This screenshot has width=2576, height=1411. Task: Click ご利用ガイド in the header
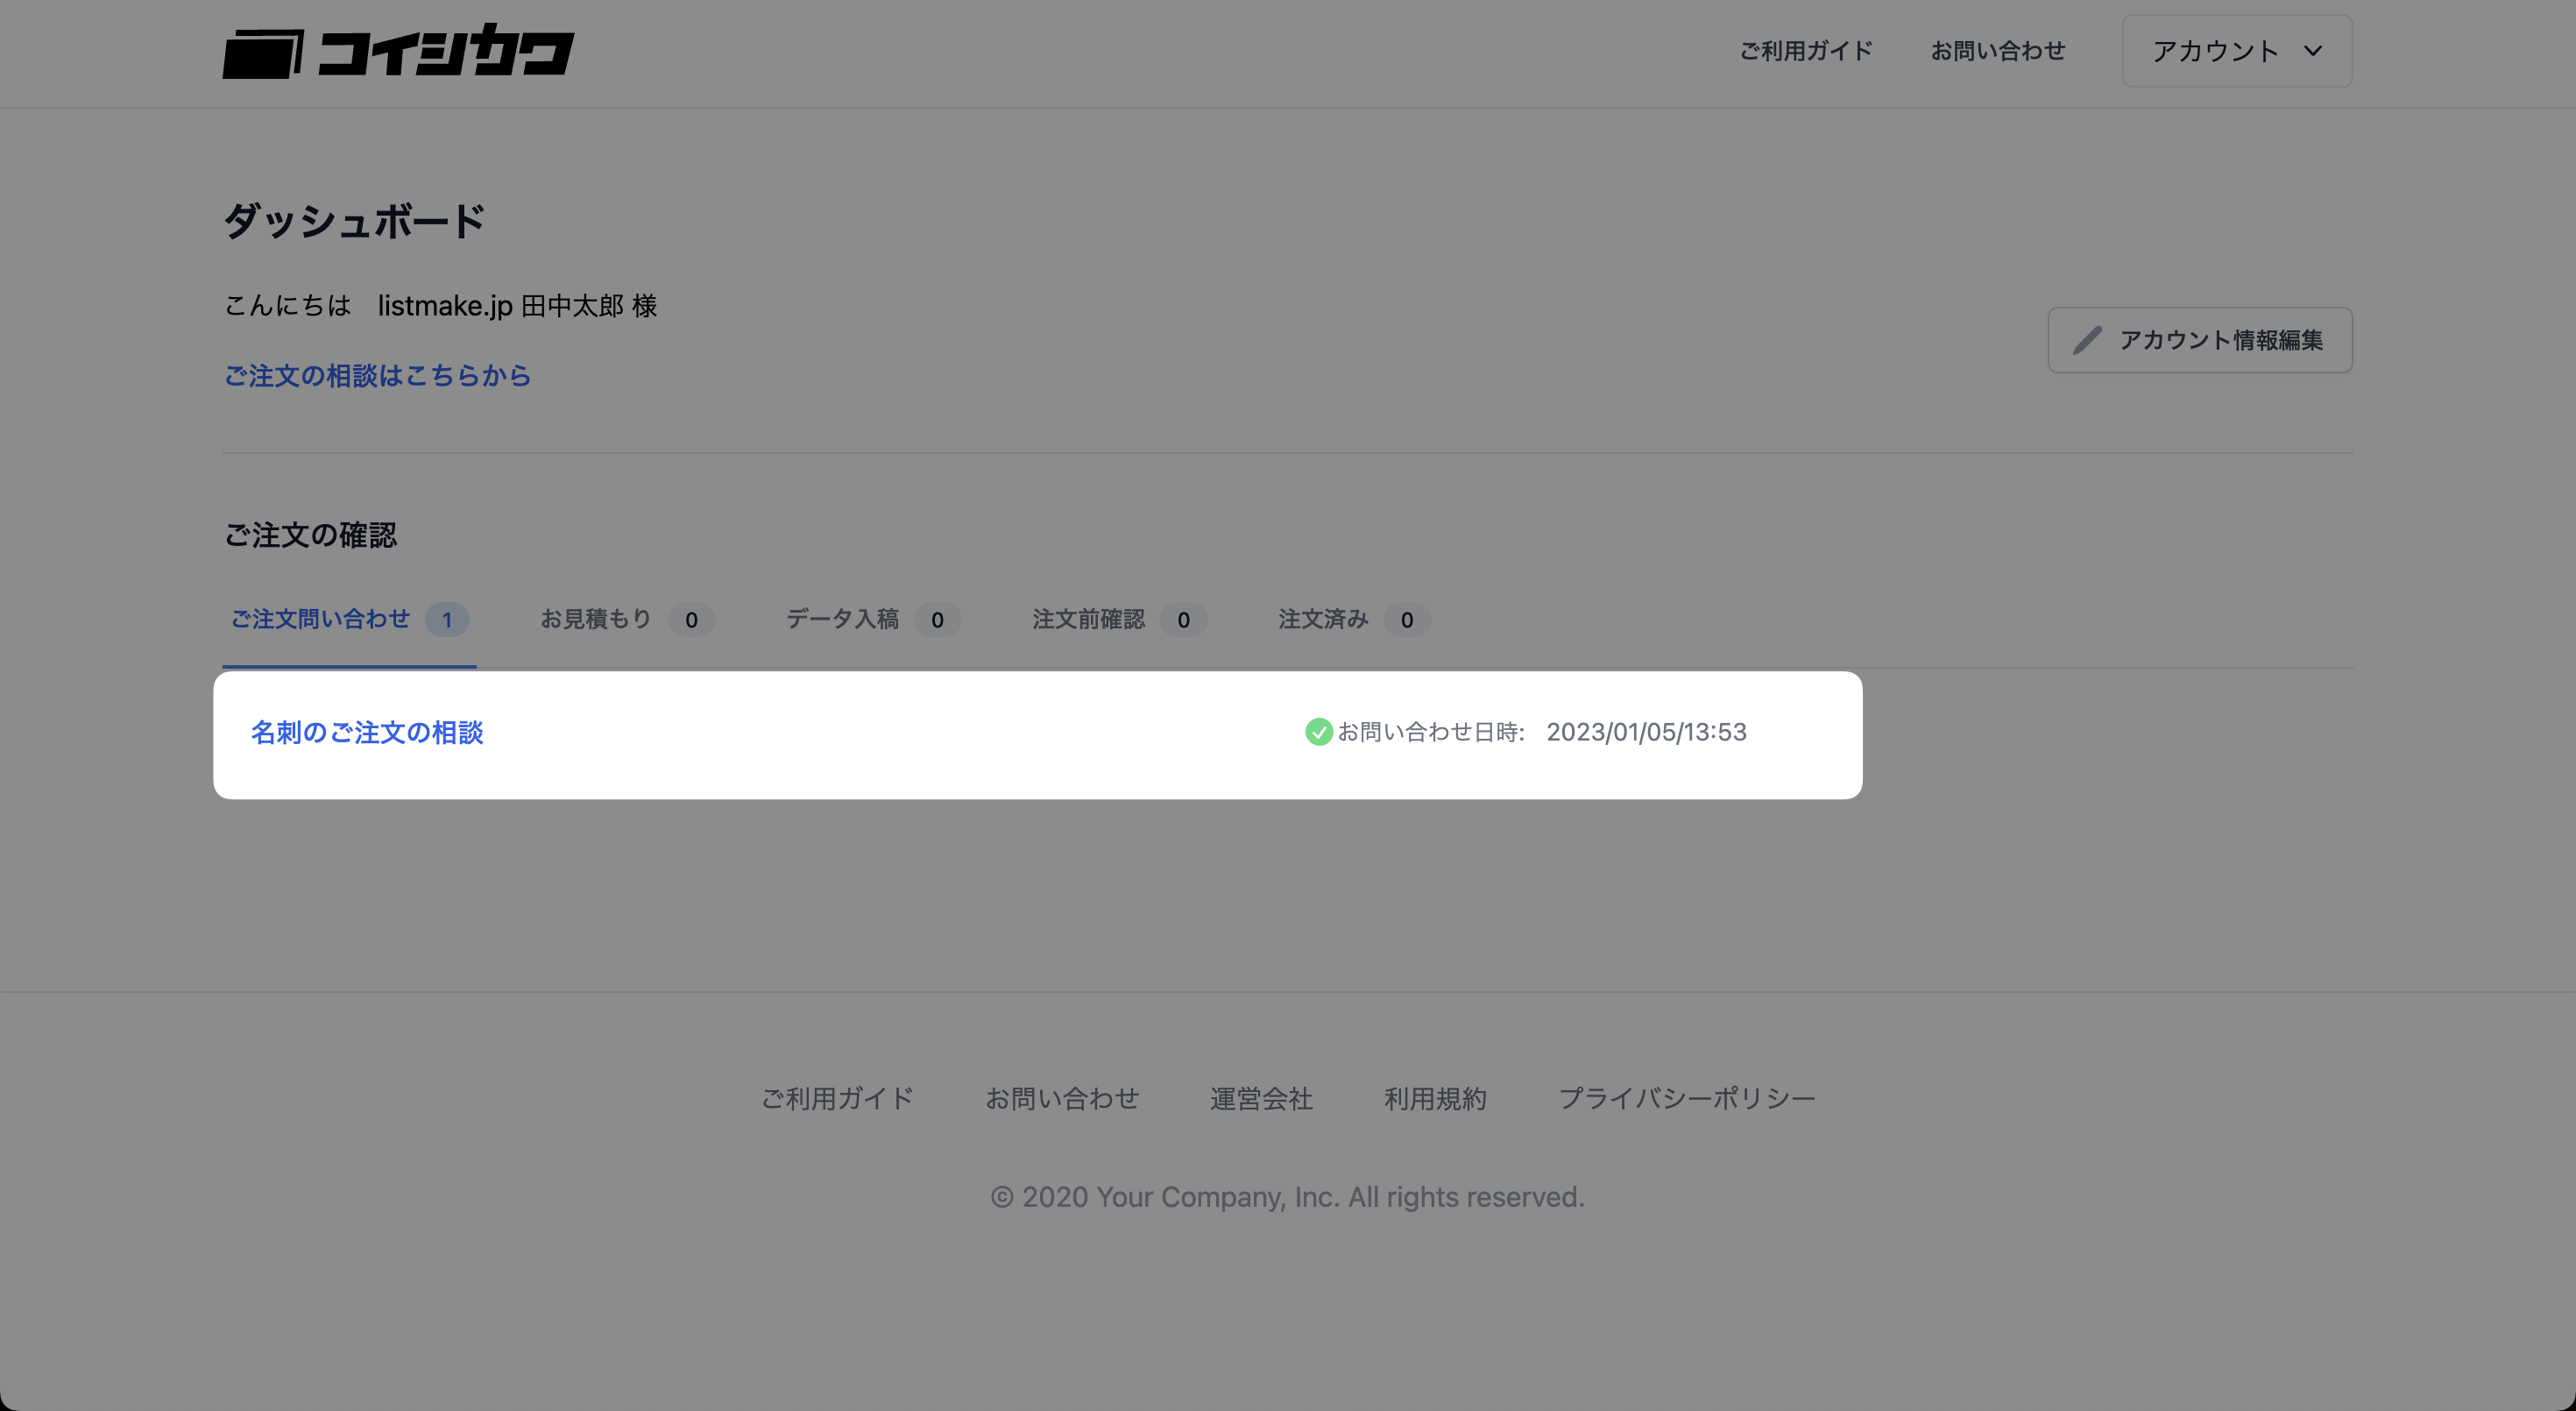tap(1806, 51)
